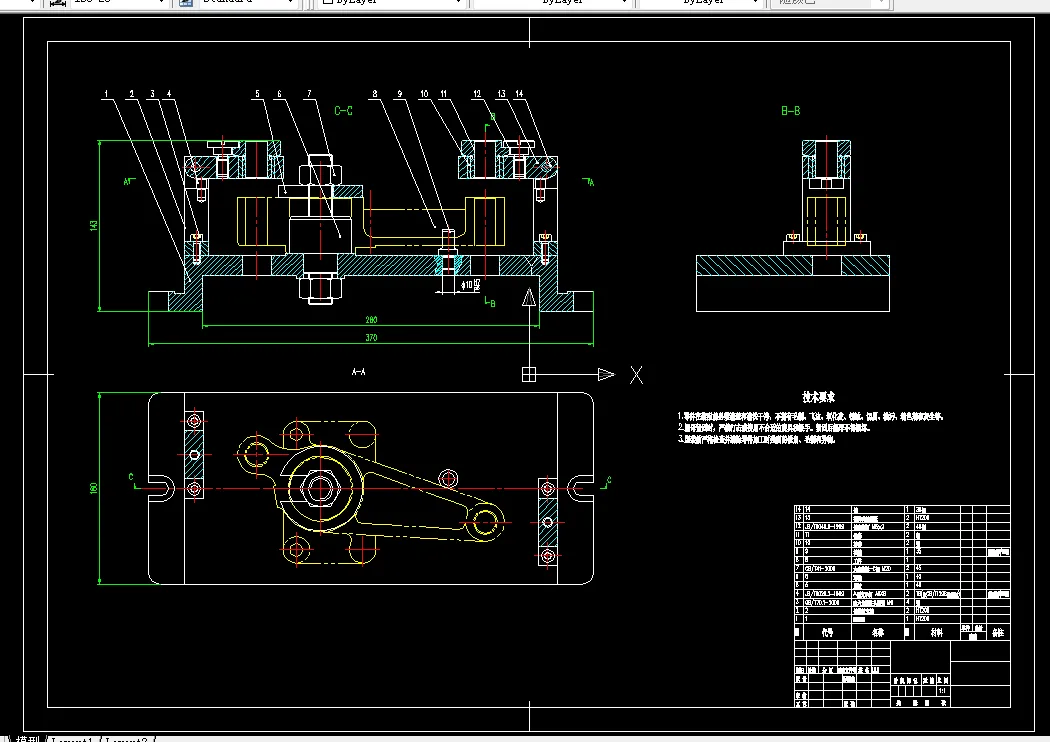This screenshot has width=1050, height=742.
Task: Select the 名称 title block header cell
Action: (878, 632)
